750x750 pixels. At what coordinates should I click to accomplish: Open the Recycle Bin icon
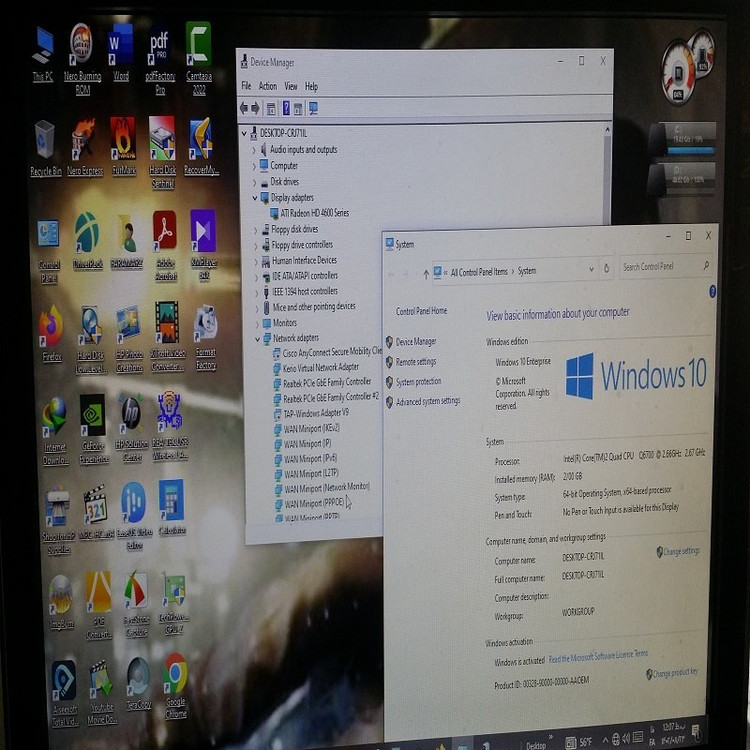click(45, 142)
